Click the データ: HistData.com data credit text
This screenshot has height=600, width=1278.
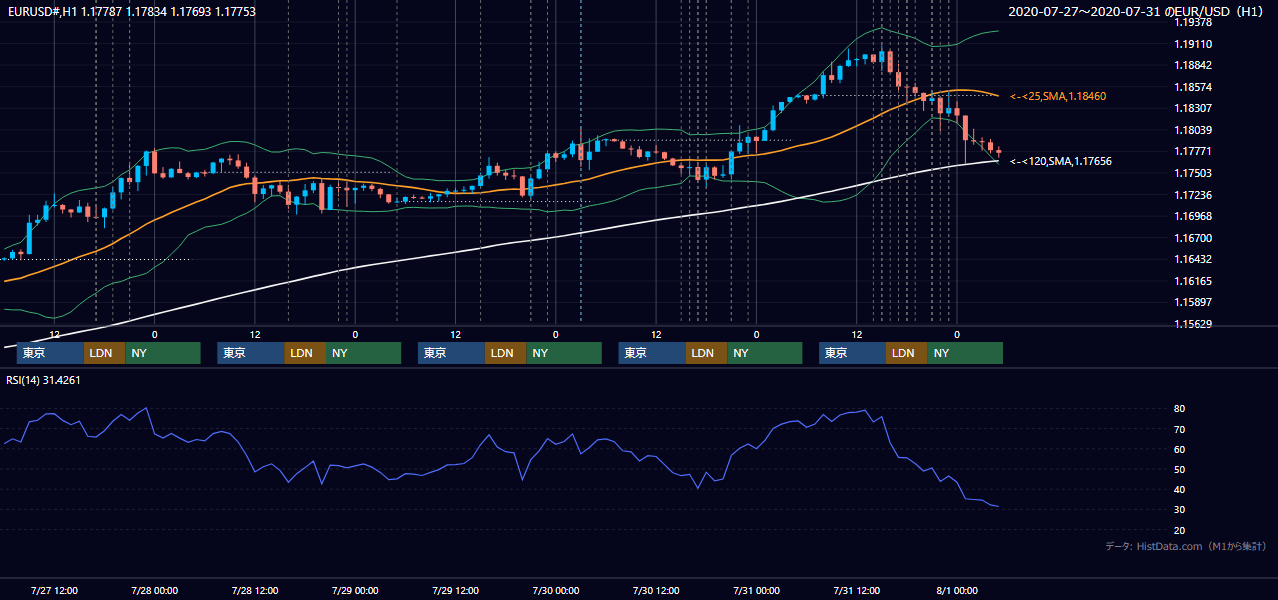(1186, 546)
